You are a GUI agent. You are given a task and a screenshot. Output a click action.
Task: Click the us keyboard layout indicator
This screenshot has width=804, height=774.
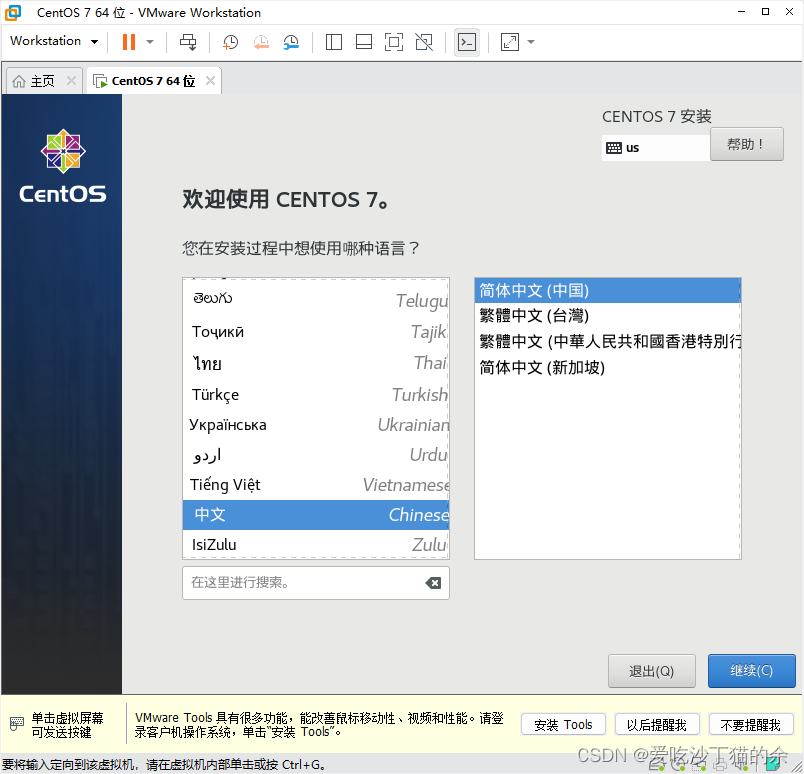click(x=656, y=148)
